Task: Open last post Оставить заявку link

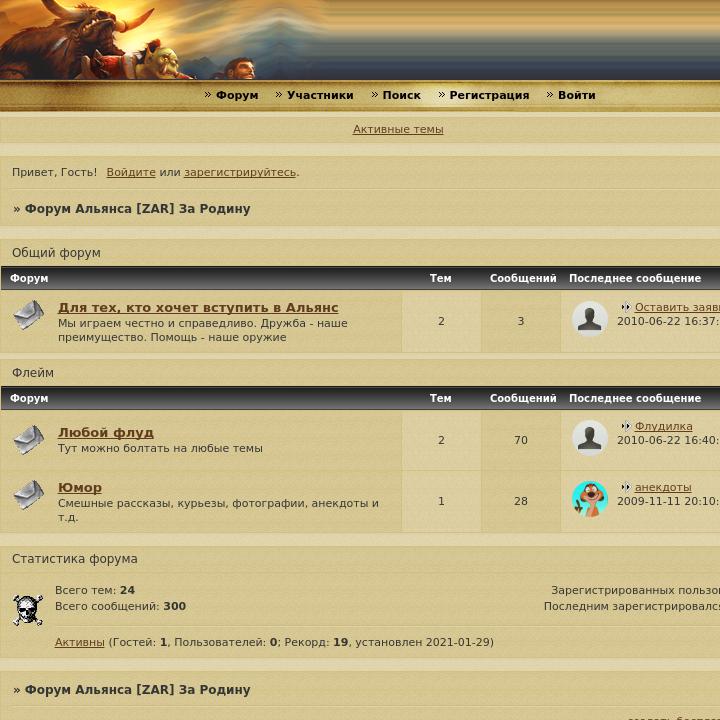Action: pos(677,307)
